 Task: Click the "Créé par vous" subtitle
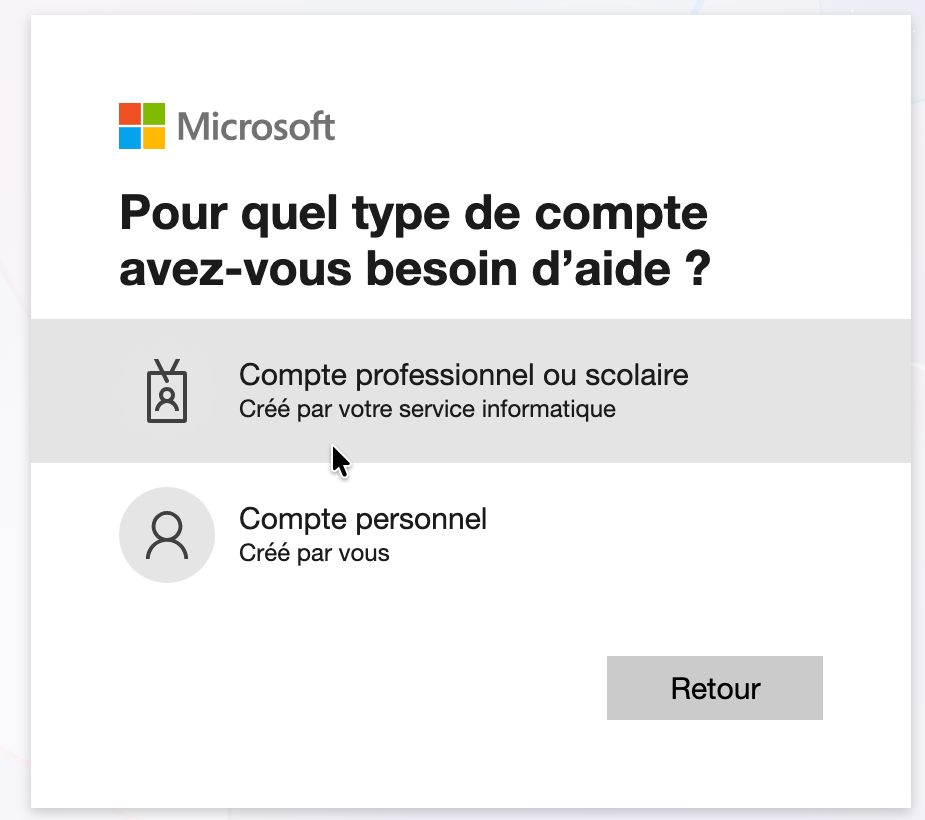tap(314, 553)
